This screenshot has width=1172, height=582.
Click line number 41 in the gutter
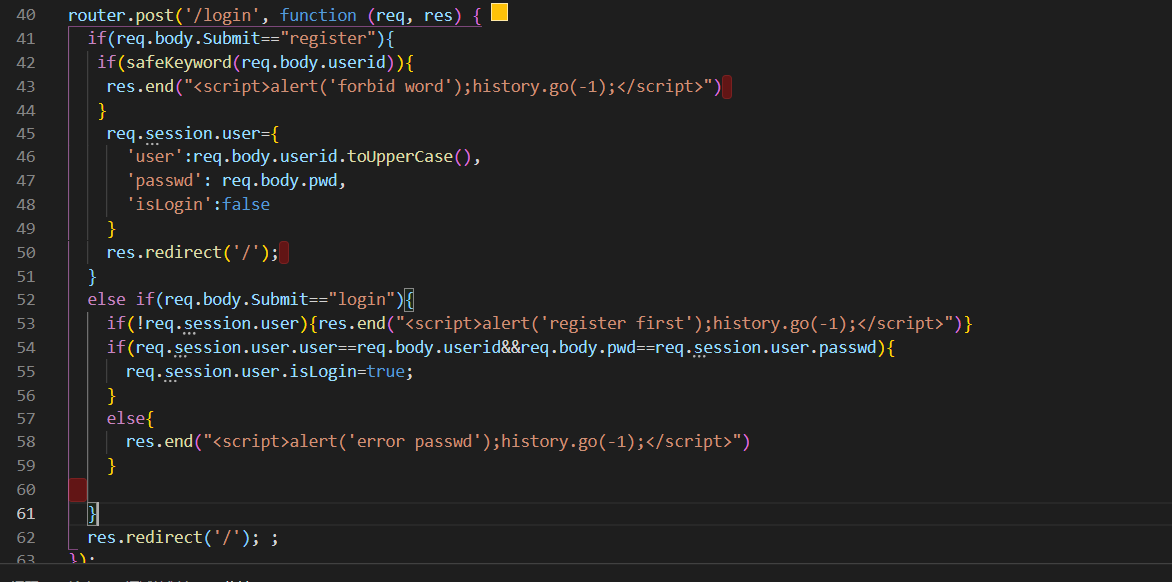(25, 38)
